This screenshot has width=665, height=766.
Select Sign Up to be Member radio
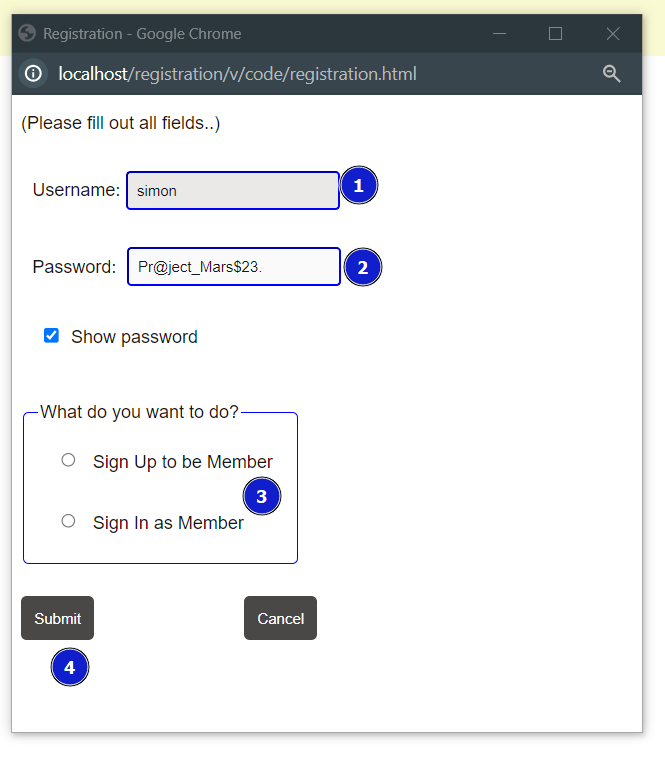pyautogui.click(x=68, y=460)
